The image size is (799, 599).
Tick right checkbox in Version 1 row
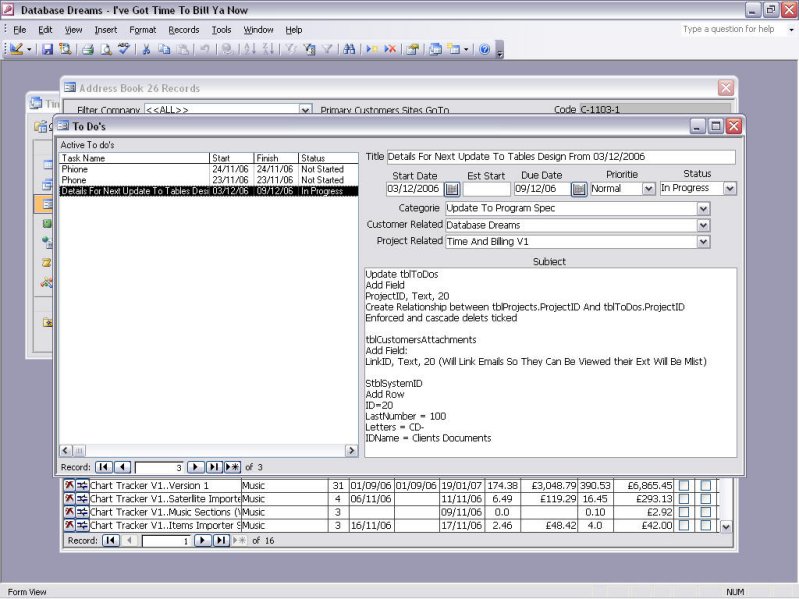coord(706,486)
